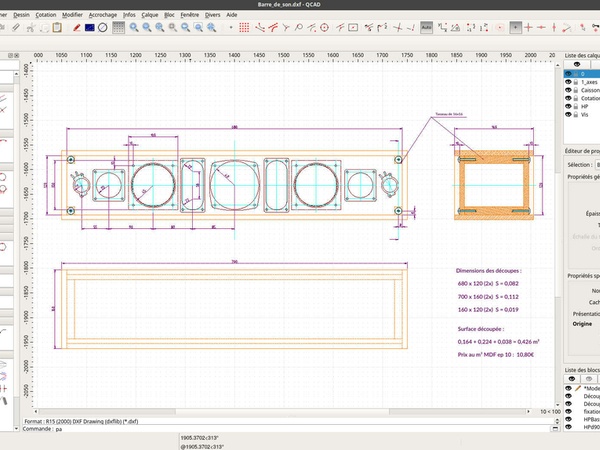Screen dimensions: 600x450
Task: Open the Accrochage menu
Action: pyautogui.click(x=102, y=16)
